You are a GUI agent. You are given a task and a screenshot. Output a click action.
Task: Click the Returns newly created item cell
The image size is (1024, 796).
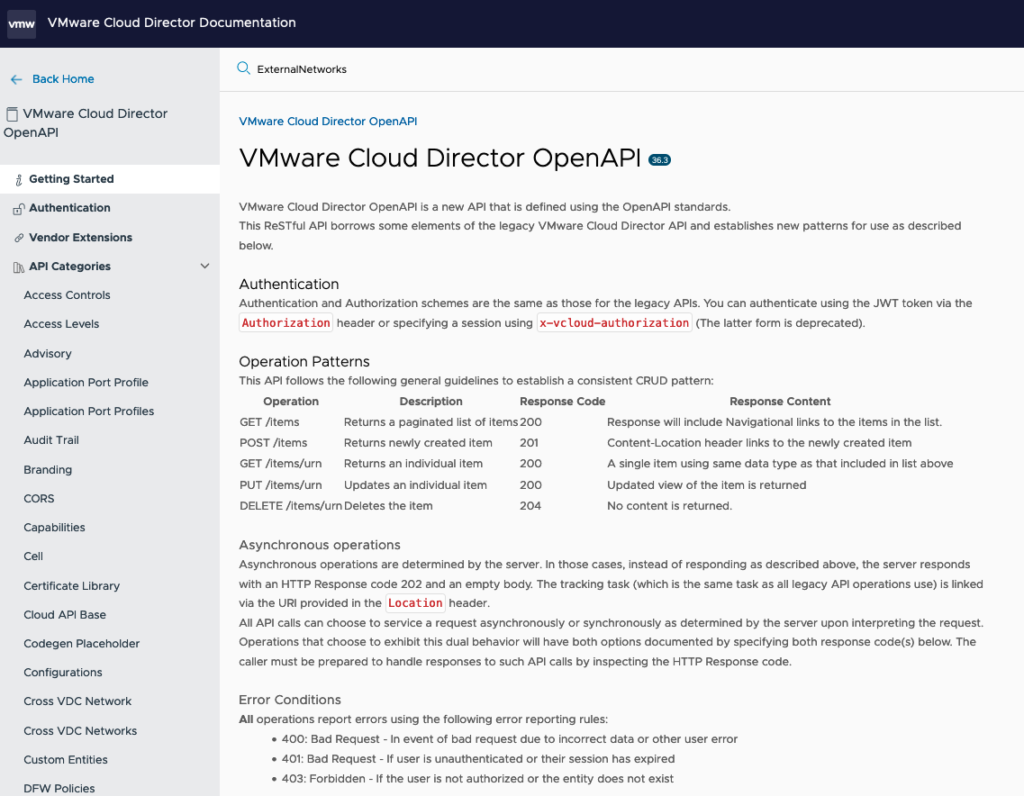coord(418,443)
